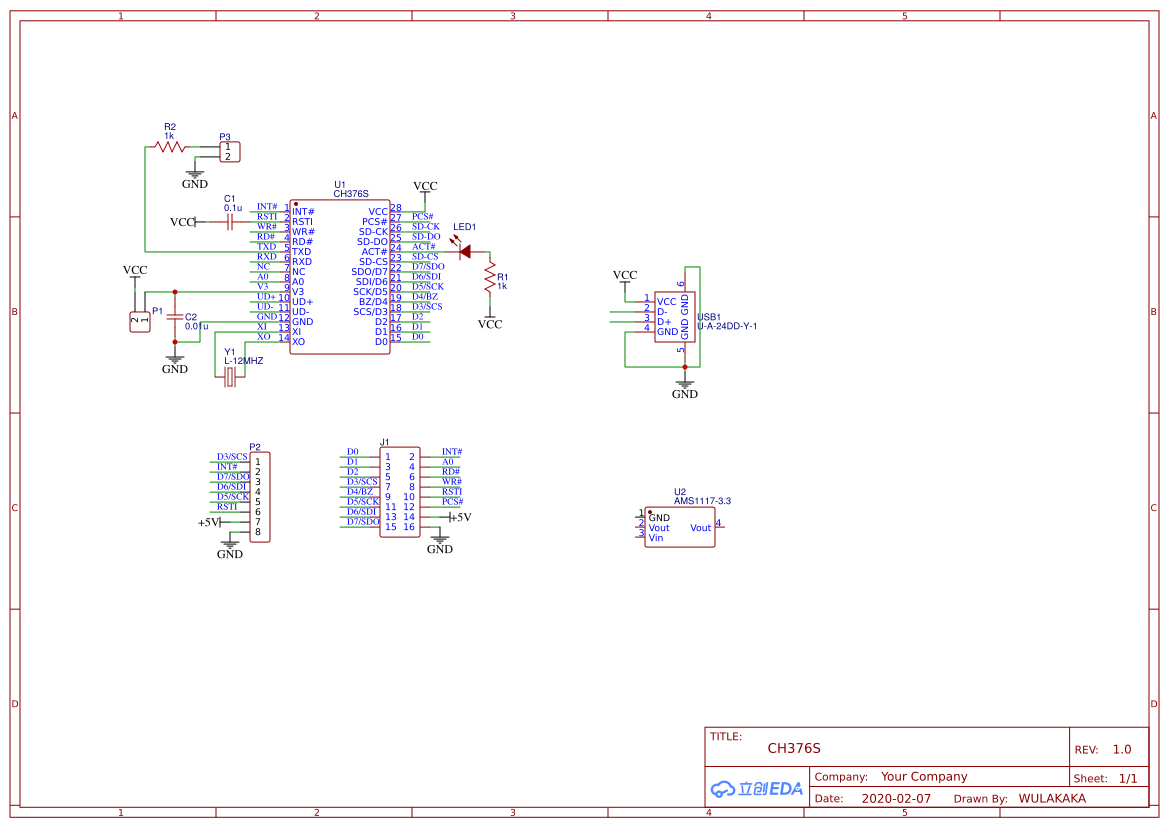This screenshot has height=828, width=1169.
Task: Click the D4/BZ net label on J1
Action: point(360,492)
